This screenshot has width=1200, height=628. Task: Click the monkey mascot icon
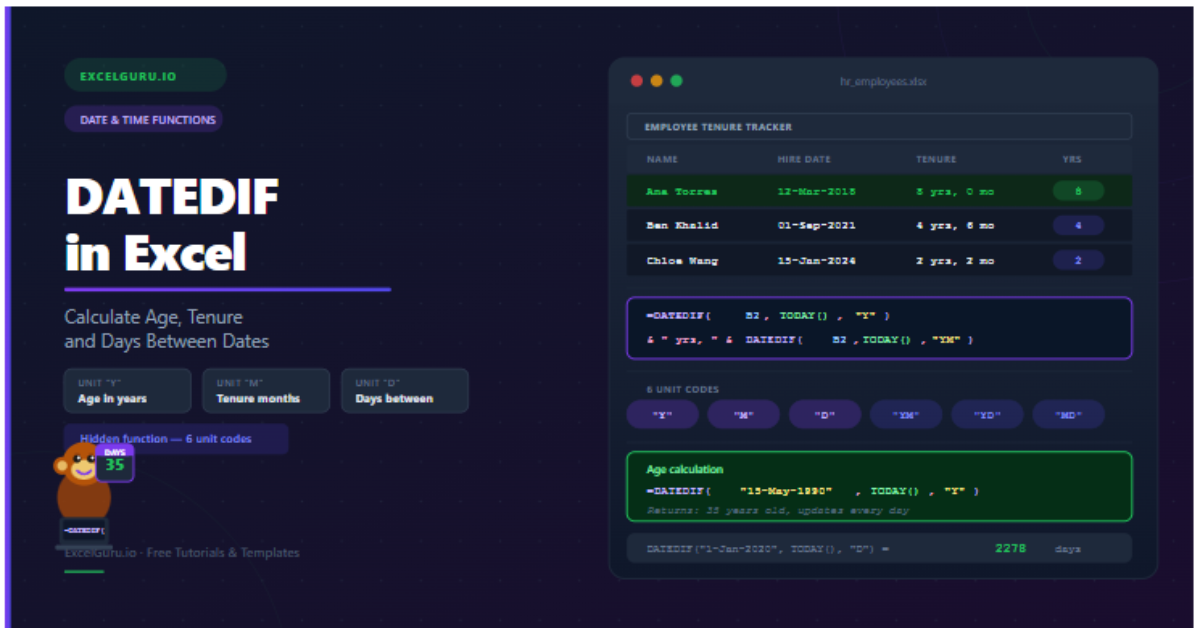tap(80, 485)
